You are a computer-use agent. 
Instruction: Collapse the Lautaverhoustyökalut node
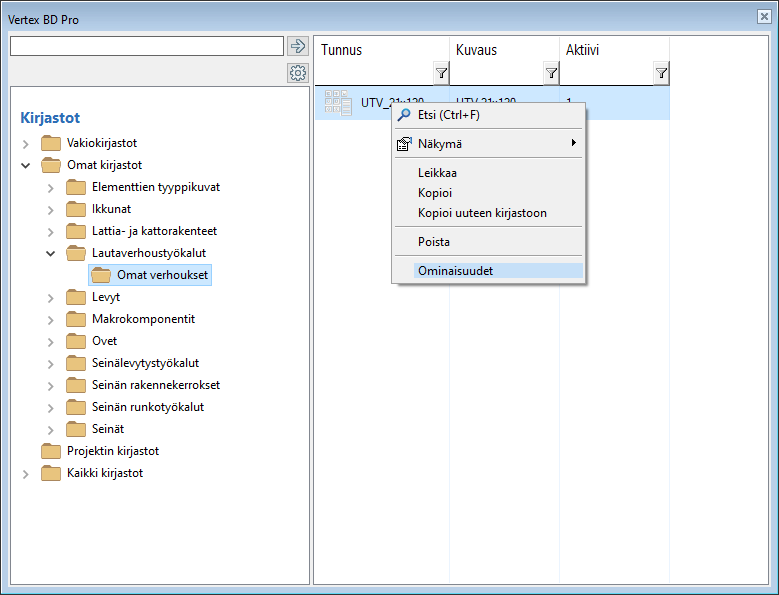tap(51, 253)
